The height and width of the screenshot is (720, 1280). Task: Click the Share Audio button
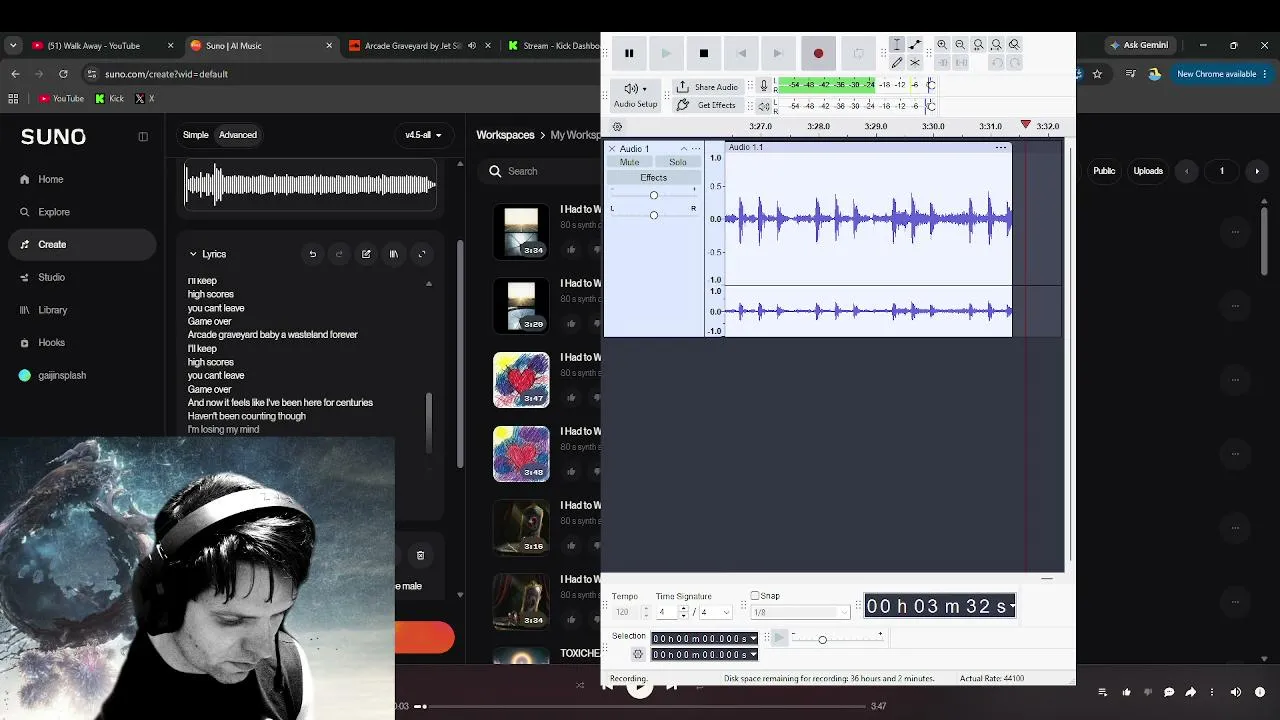[708, 87]
